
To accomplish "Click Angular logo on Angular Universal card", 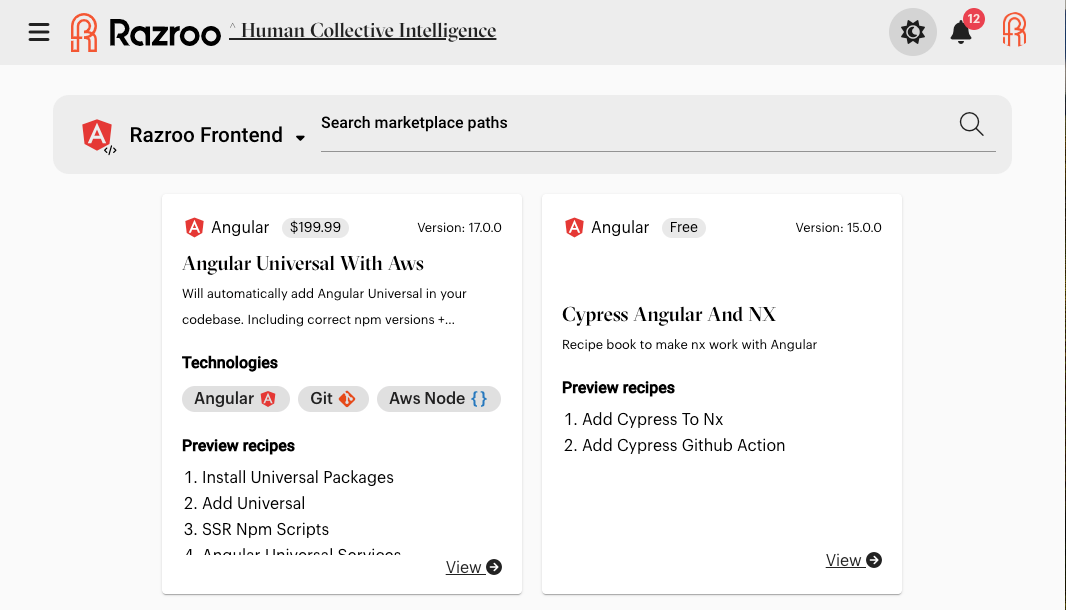I will pos(194,227).
